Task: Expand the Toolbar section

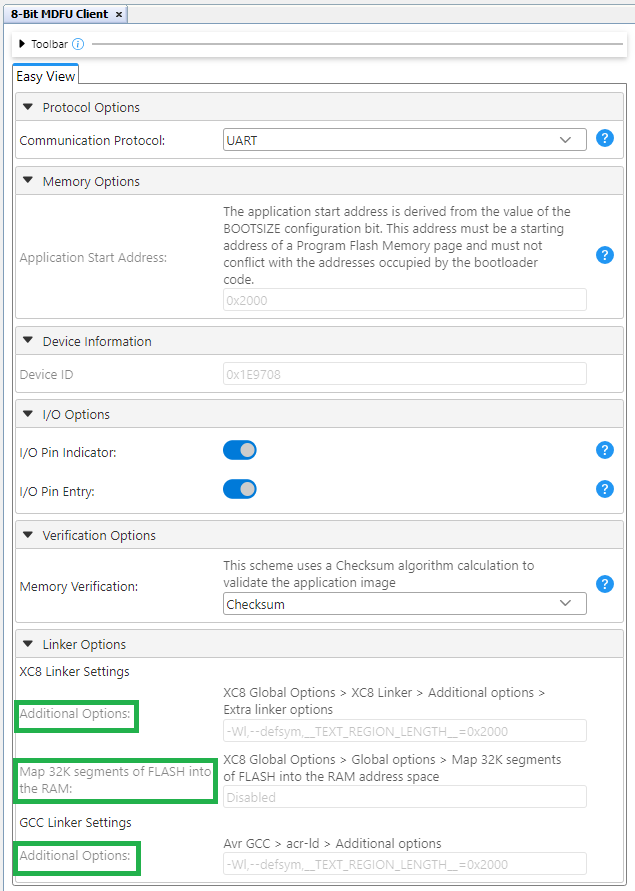Action: point(22,45)
